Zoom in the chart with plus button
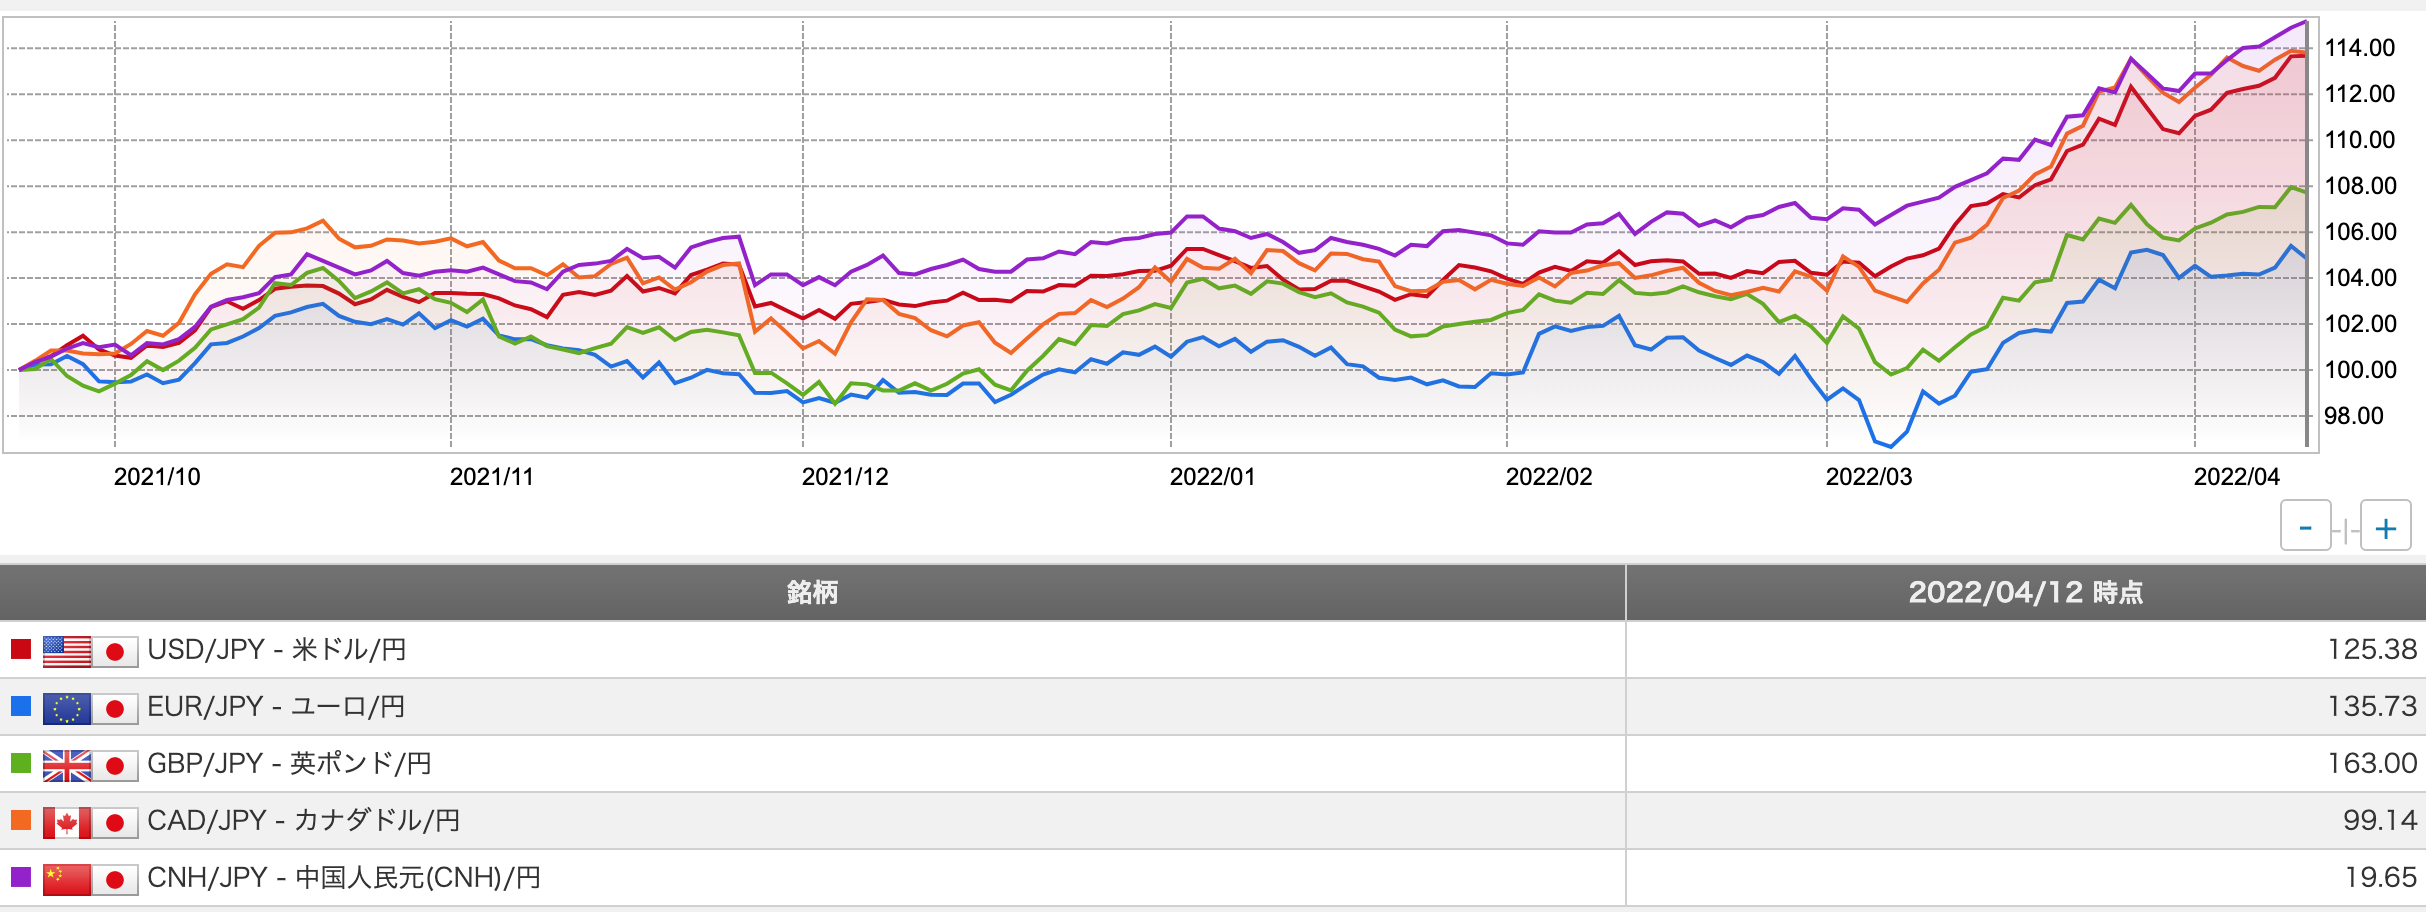The width and height of the screenshot is (2426, 912). tap(2385, 527)
